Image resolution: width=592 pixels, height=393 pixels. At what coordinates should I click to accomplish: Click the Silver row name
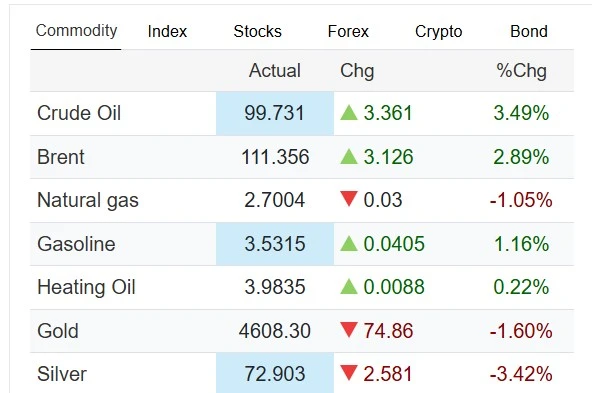(x=62, y=374)
